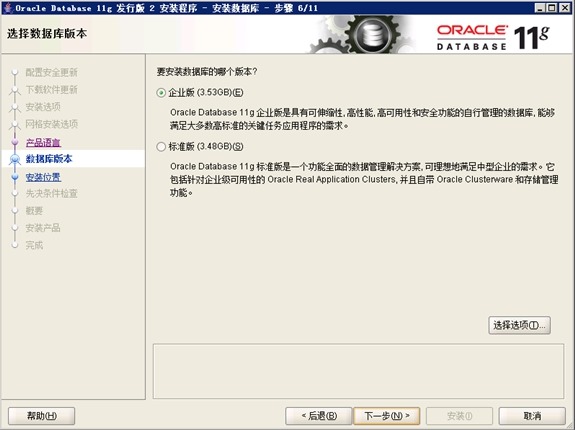Cancel installation with the 取消 button
Viewport: 575px width, 430px height.
click(532, 416)
